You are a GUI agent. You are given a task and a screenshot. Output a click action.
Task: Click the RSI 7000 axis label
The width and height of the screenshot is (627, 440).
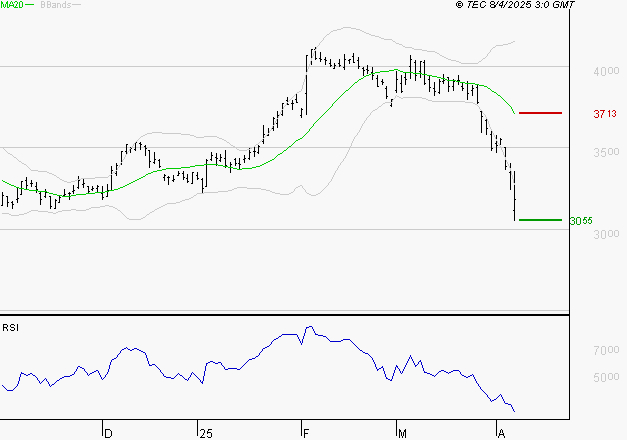(606, 350)
